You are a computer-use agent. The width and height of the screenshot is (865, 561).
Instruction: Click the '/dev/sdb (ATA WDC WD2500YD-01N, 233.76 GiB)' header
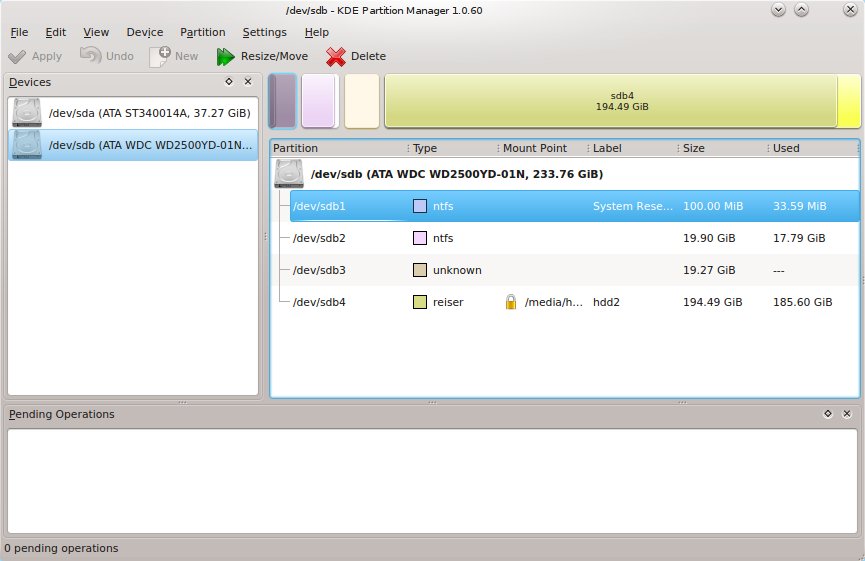[x=457, y=174]
